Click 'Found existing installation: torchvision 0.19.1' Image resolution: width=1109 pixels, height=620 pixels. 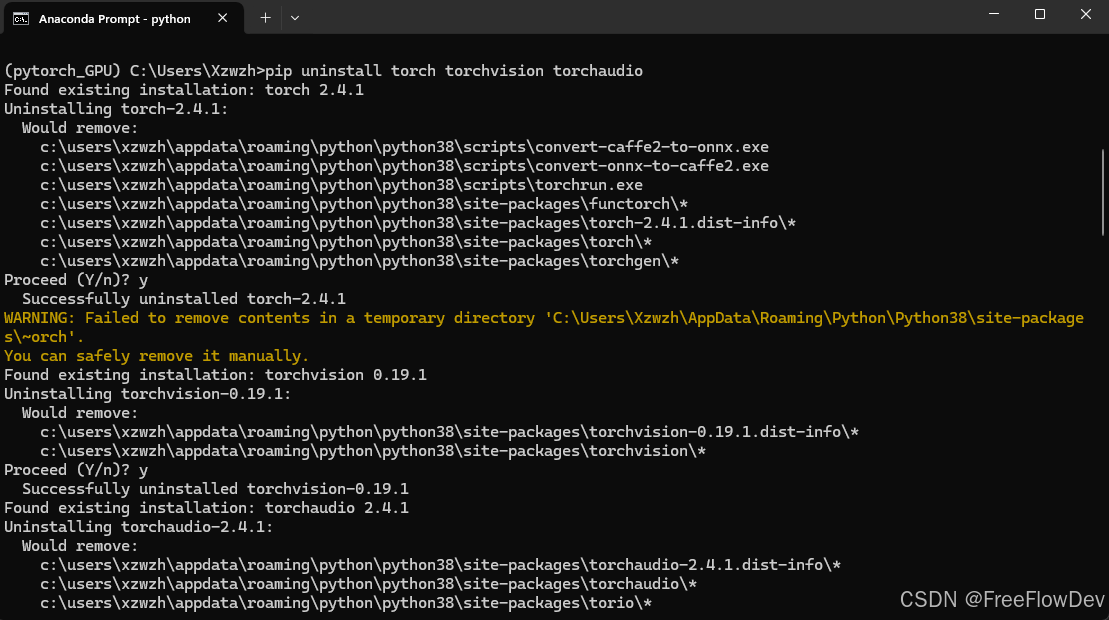215,375
